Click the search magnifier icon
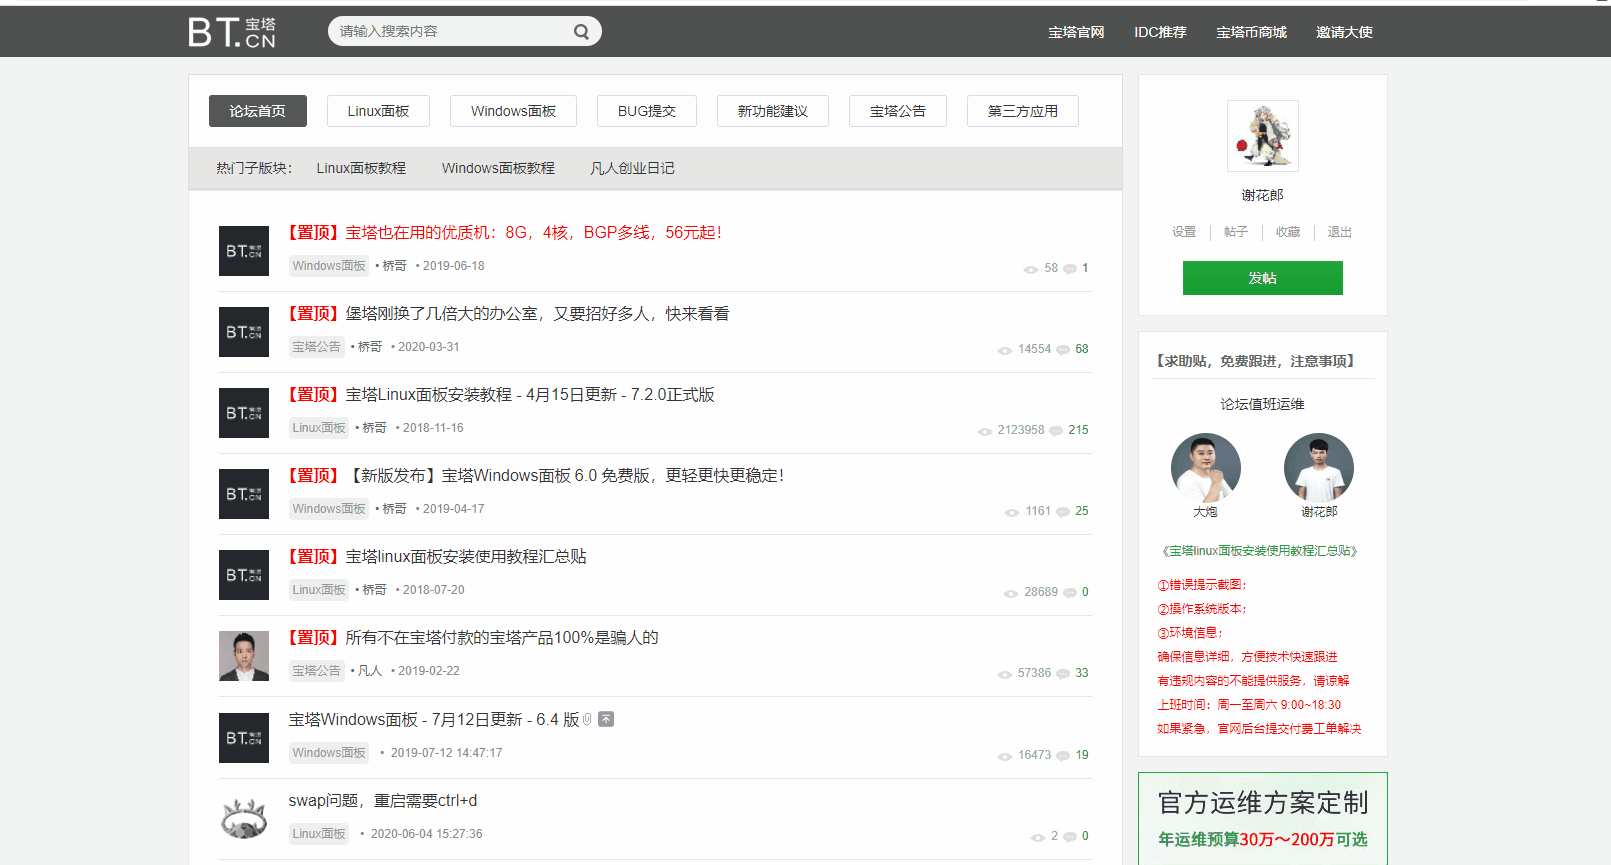 (581, 32)
